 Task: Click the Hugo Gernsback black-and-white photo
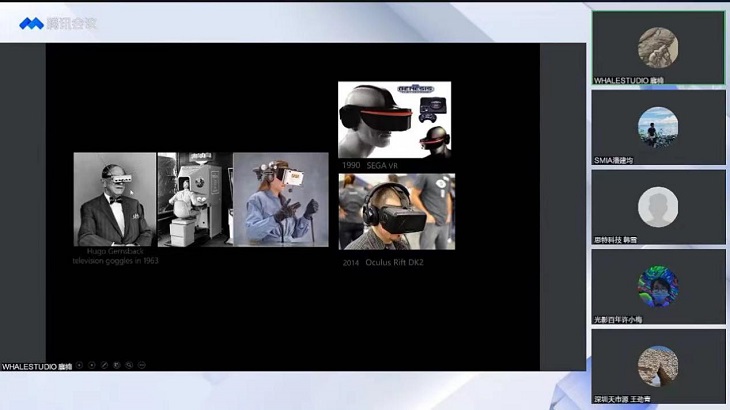click(x=114, y=199)
